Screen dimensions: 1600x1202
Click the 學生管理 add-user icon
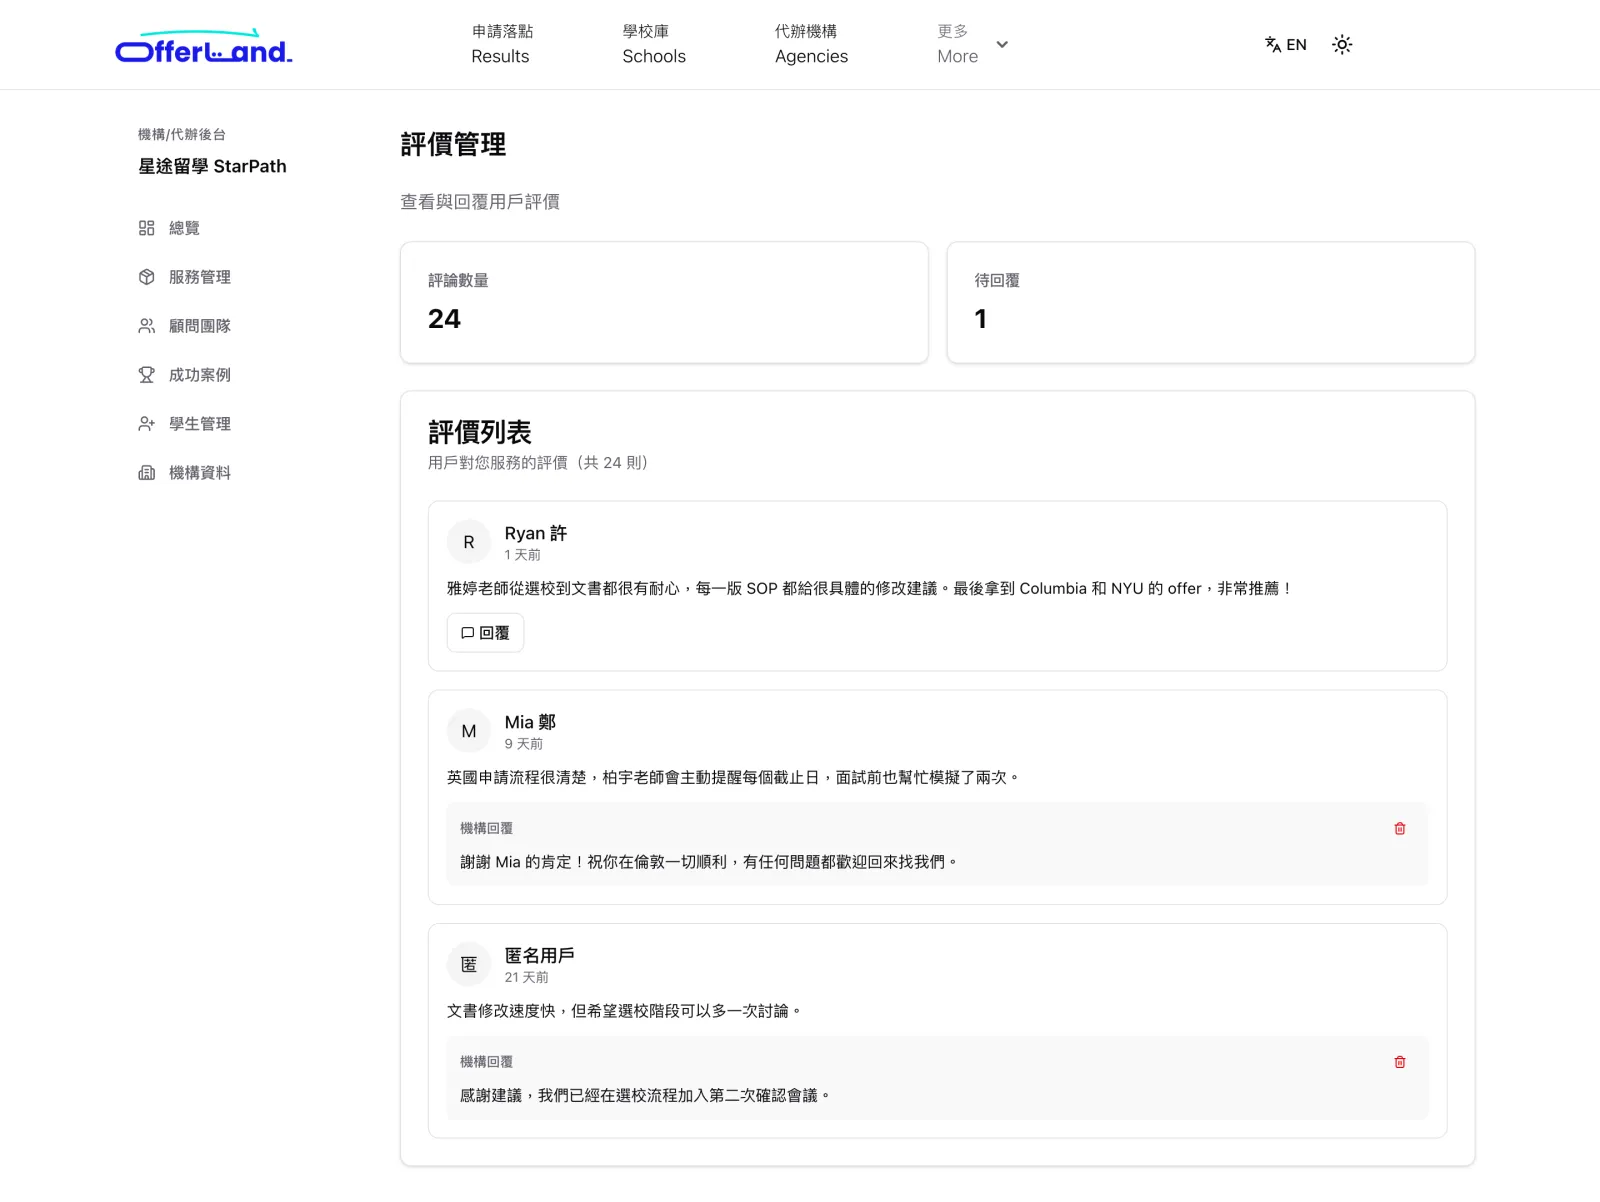[x=147, y=424]
